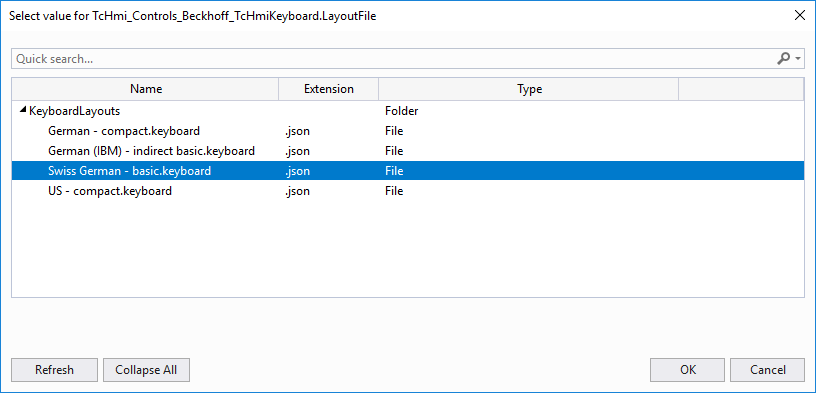
Task: Click .json extension in the Swiss German row
Action: tap(297, 171)
